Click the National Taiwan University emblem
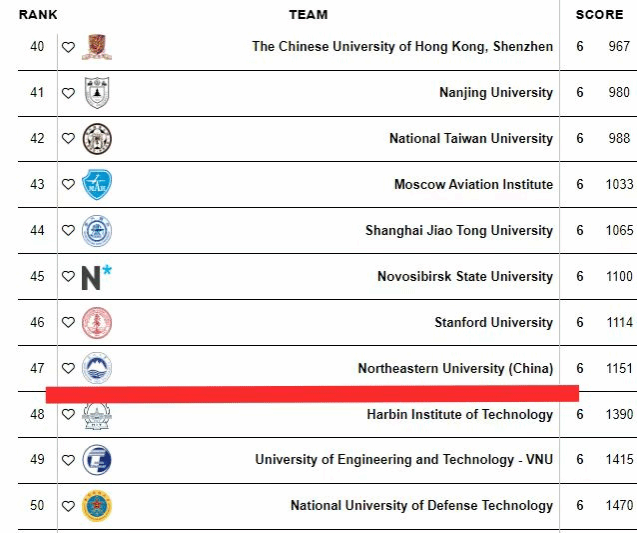 [97, 139]
